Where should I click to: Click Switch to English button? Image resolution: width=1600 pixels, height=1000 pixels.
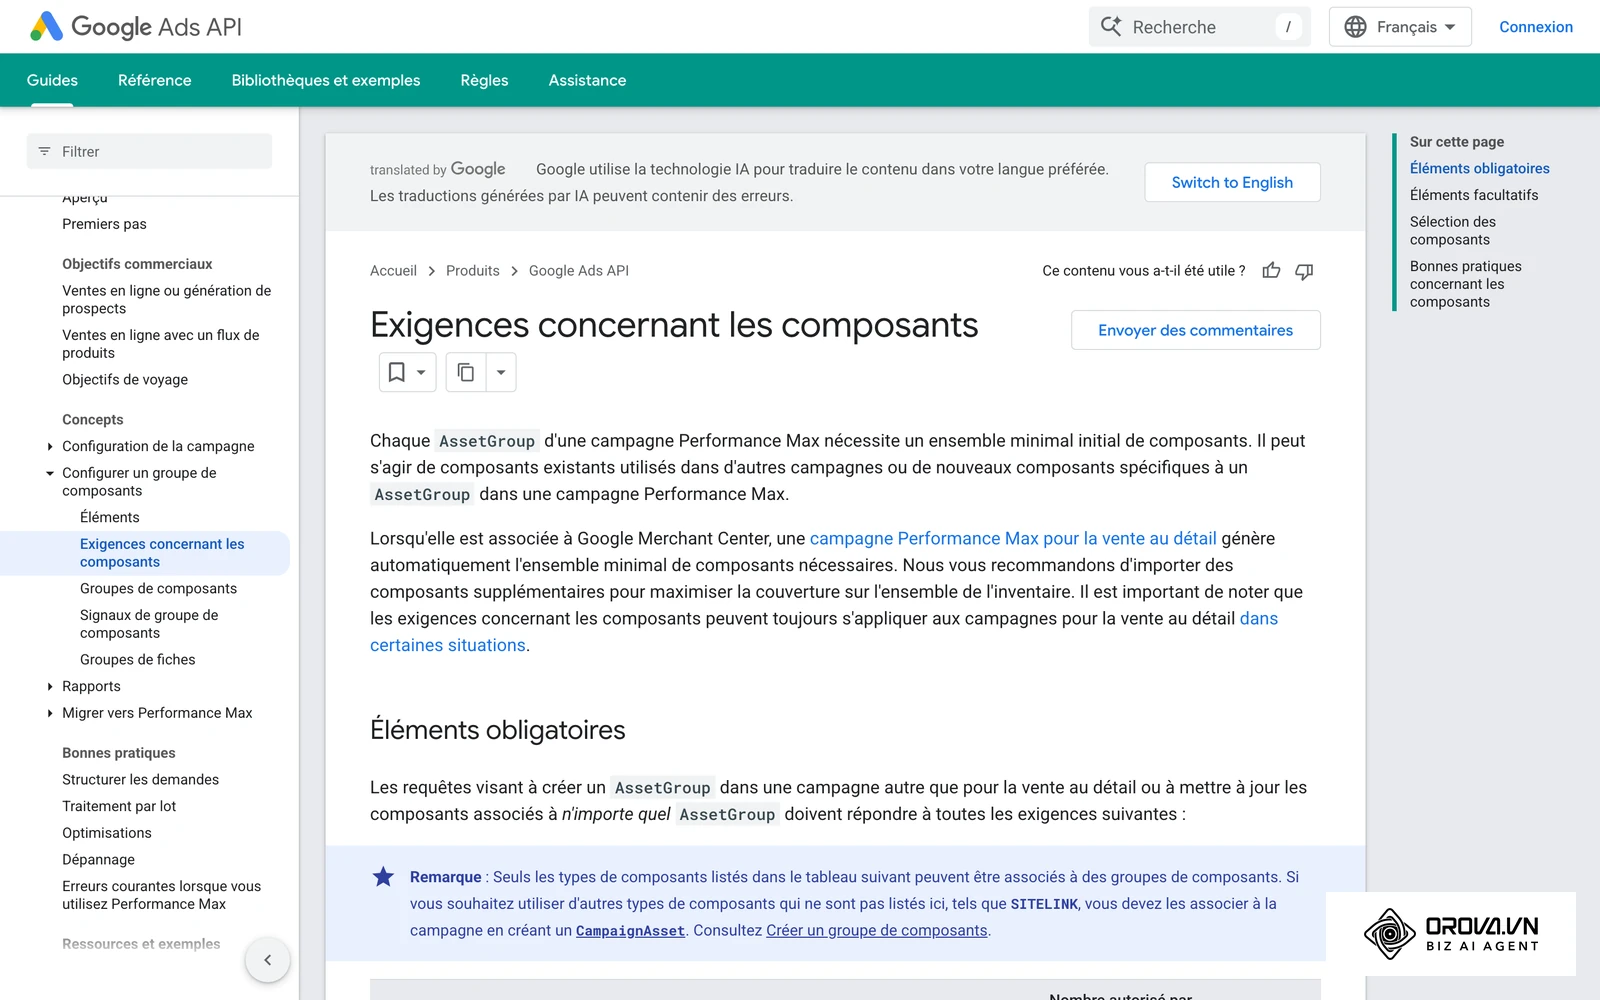coord(1232,182)
